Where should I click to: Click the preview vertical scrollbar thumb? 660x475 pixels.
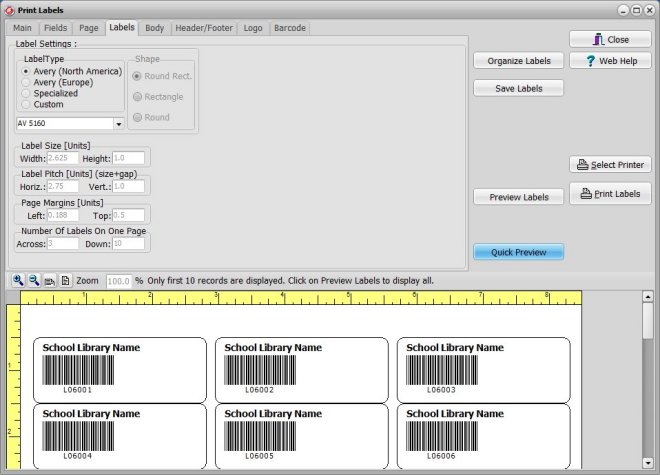click(648, 320)
